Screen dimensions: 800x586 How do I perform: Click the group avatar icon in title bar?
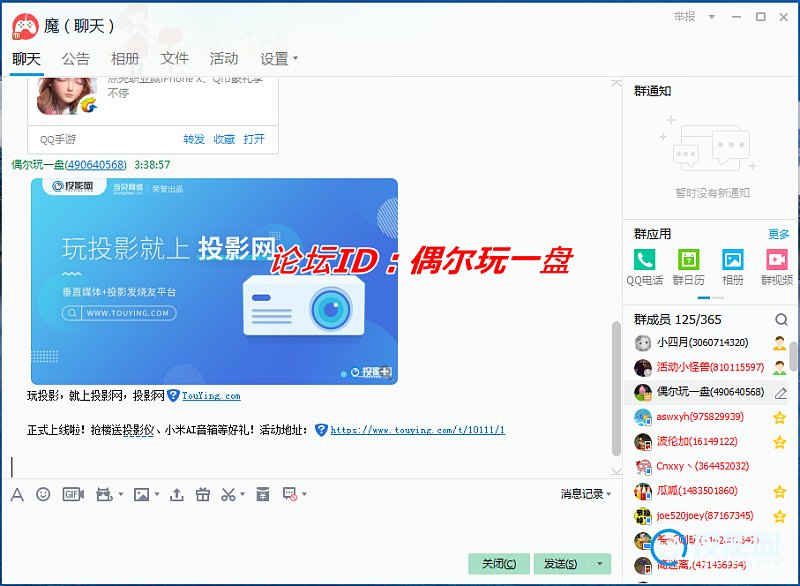(x=25, y=27)
